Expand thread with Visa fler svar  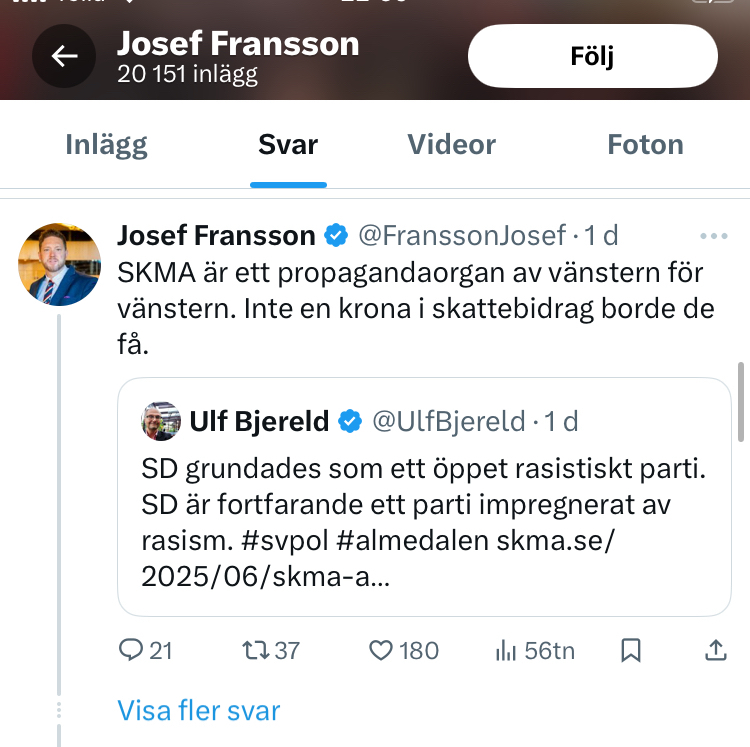(198, 711)
